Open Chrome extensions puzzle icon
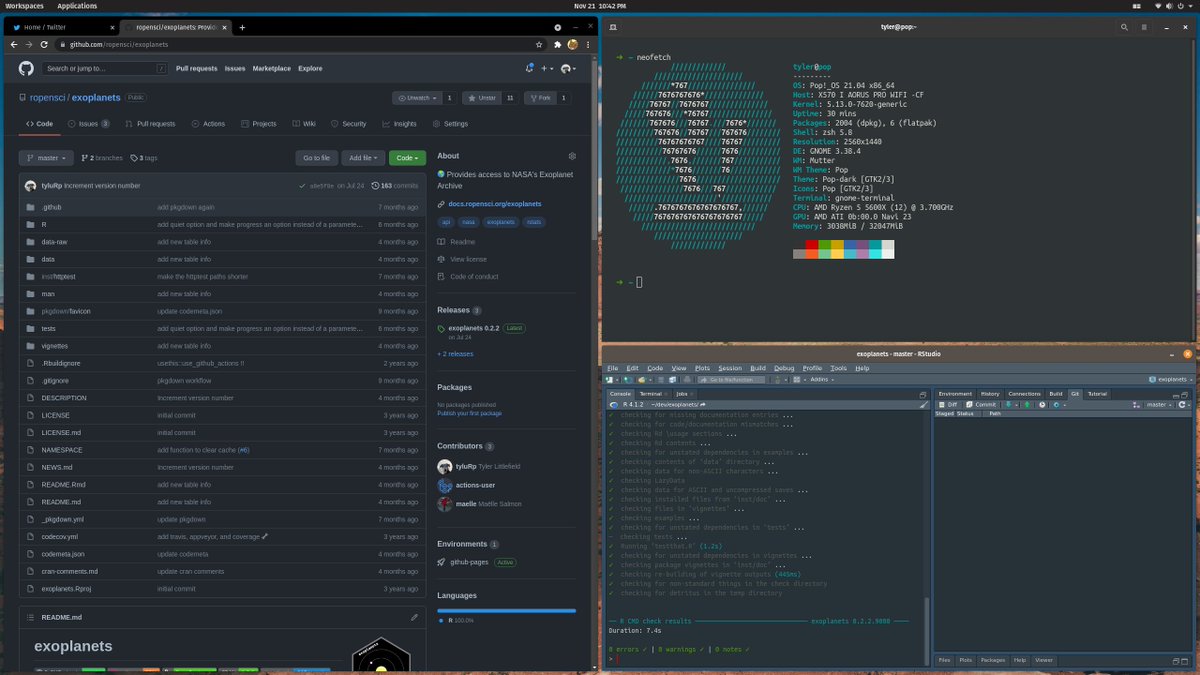The height and width of the screenshot is (675, 1200). pyautogui.click(x=557, y=45)
